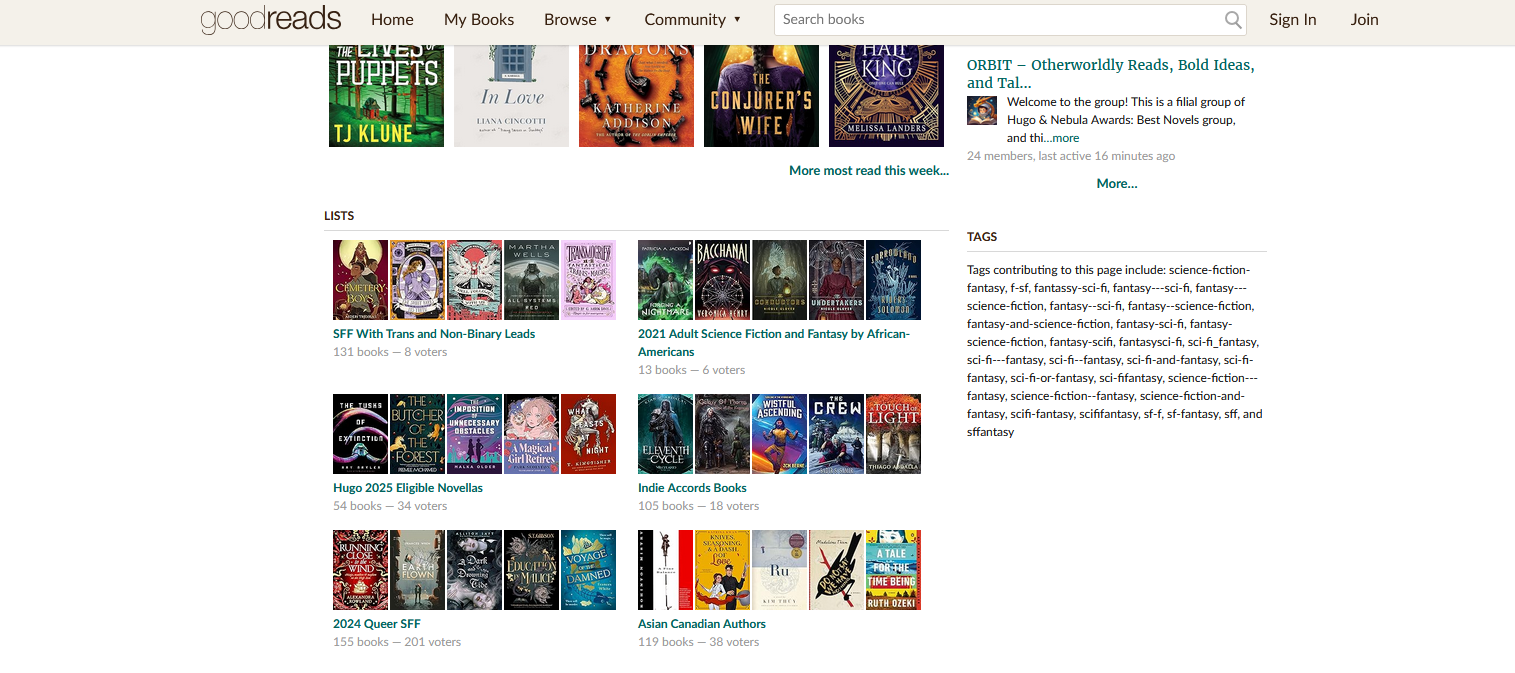The width and height of the screenshot is (1515, 673).
Task: Open Asian Canadian Authors list
Action: pyautogui.click(x=702, y=624)
